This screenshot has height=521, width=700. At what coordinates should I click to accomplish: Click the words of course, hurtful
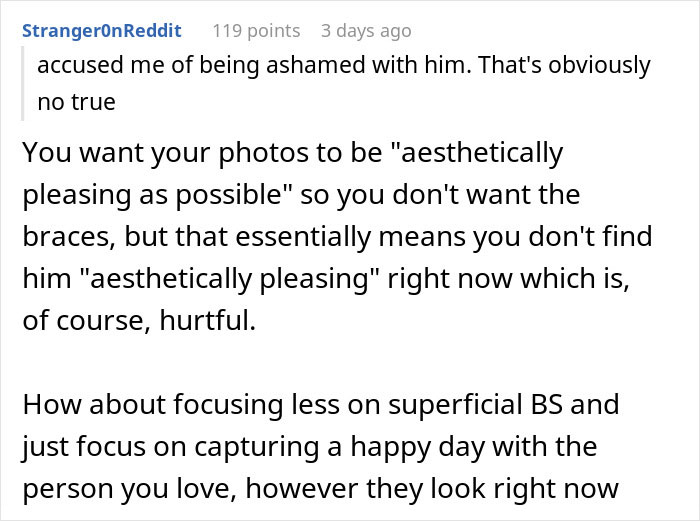[139, 321]
